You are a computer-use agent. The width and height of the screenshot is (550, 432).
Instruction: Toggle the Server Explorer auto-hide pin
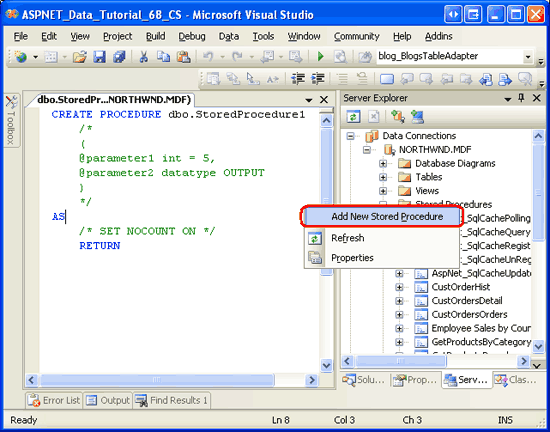pyautogui.click(x=521, y=98)
